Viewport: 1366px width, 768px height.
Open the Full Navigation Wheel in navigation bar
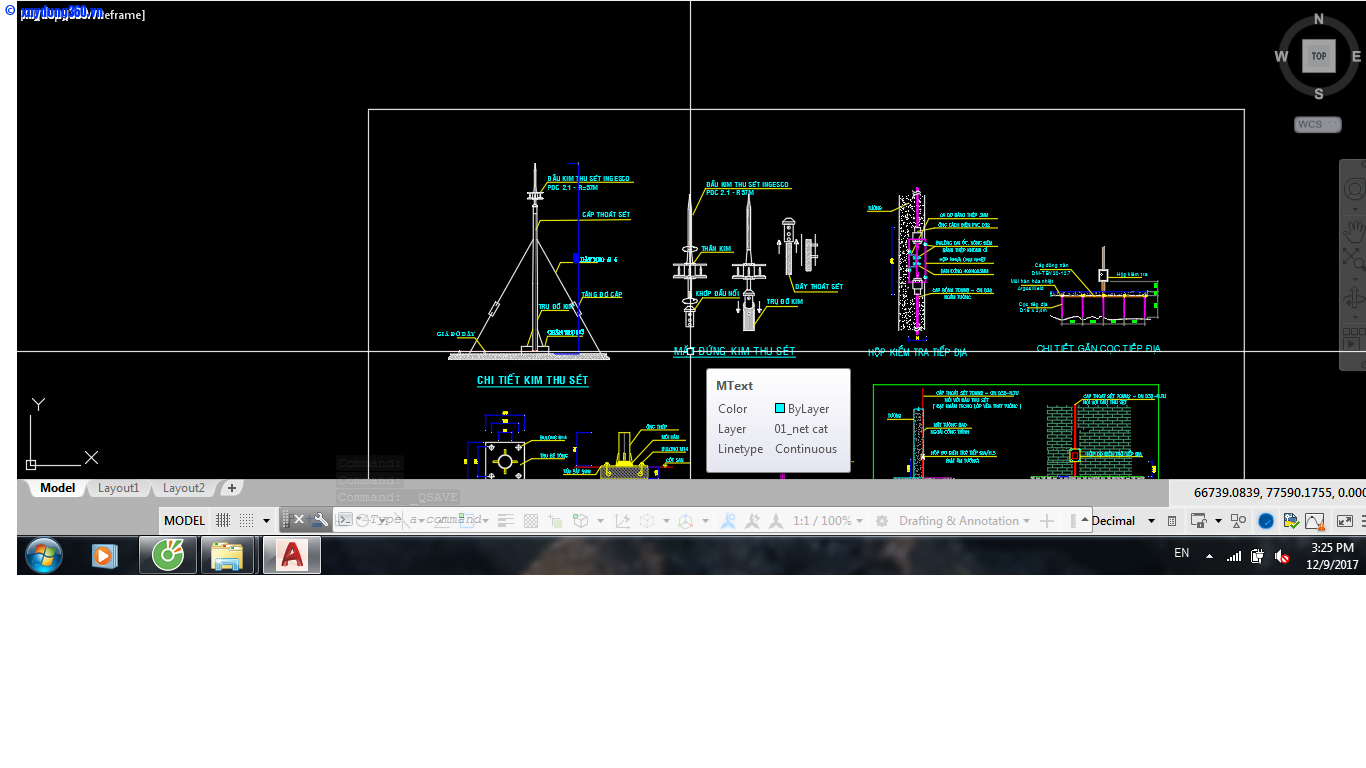pyautogui.click(x=1354, y=189)
